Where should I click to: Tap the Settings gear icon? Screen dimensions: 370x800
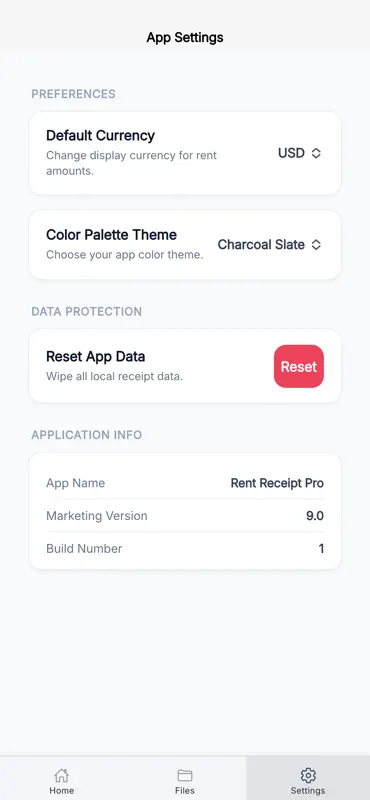pos(308,775)
